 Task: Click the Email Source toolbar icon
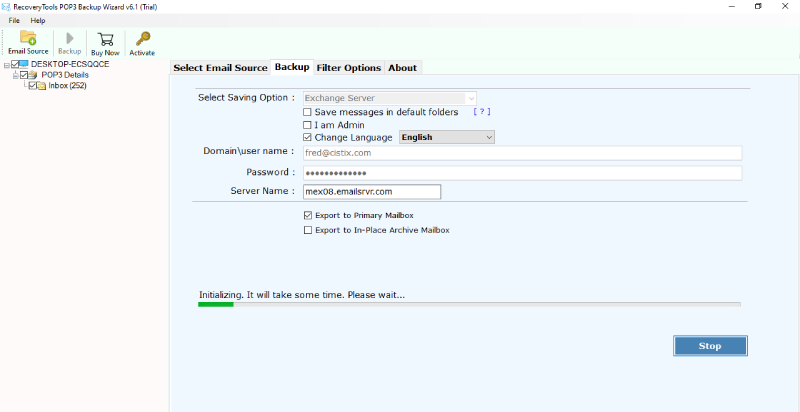tap(28, 38)
